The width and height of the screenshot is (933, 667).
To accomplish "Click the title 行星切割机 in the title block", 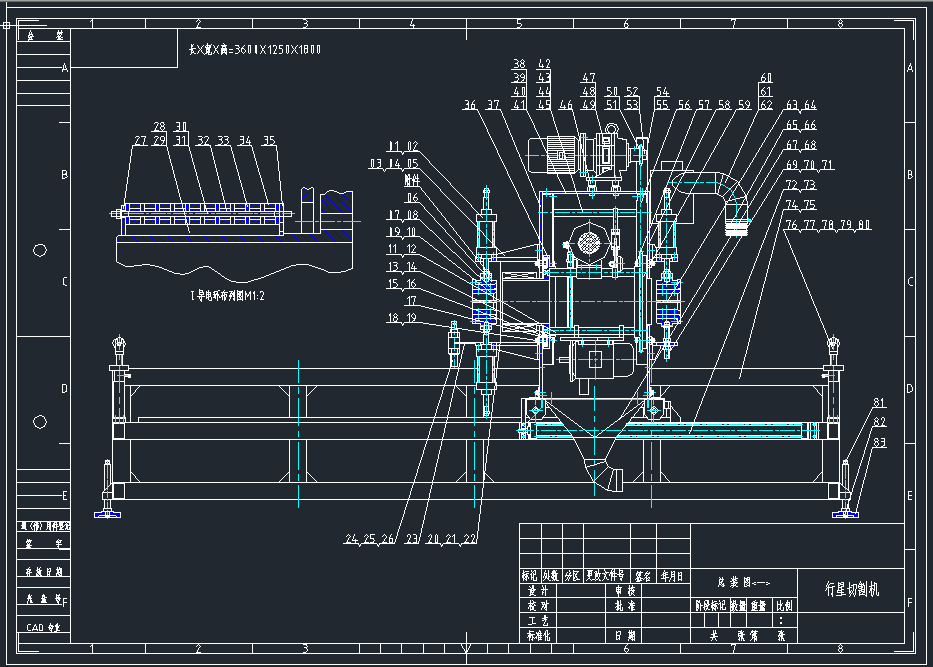I will pos(854,588).
